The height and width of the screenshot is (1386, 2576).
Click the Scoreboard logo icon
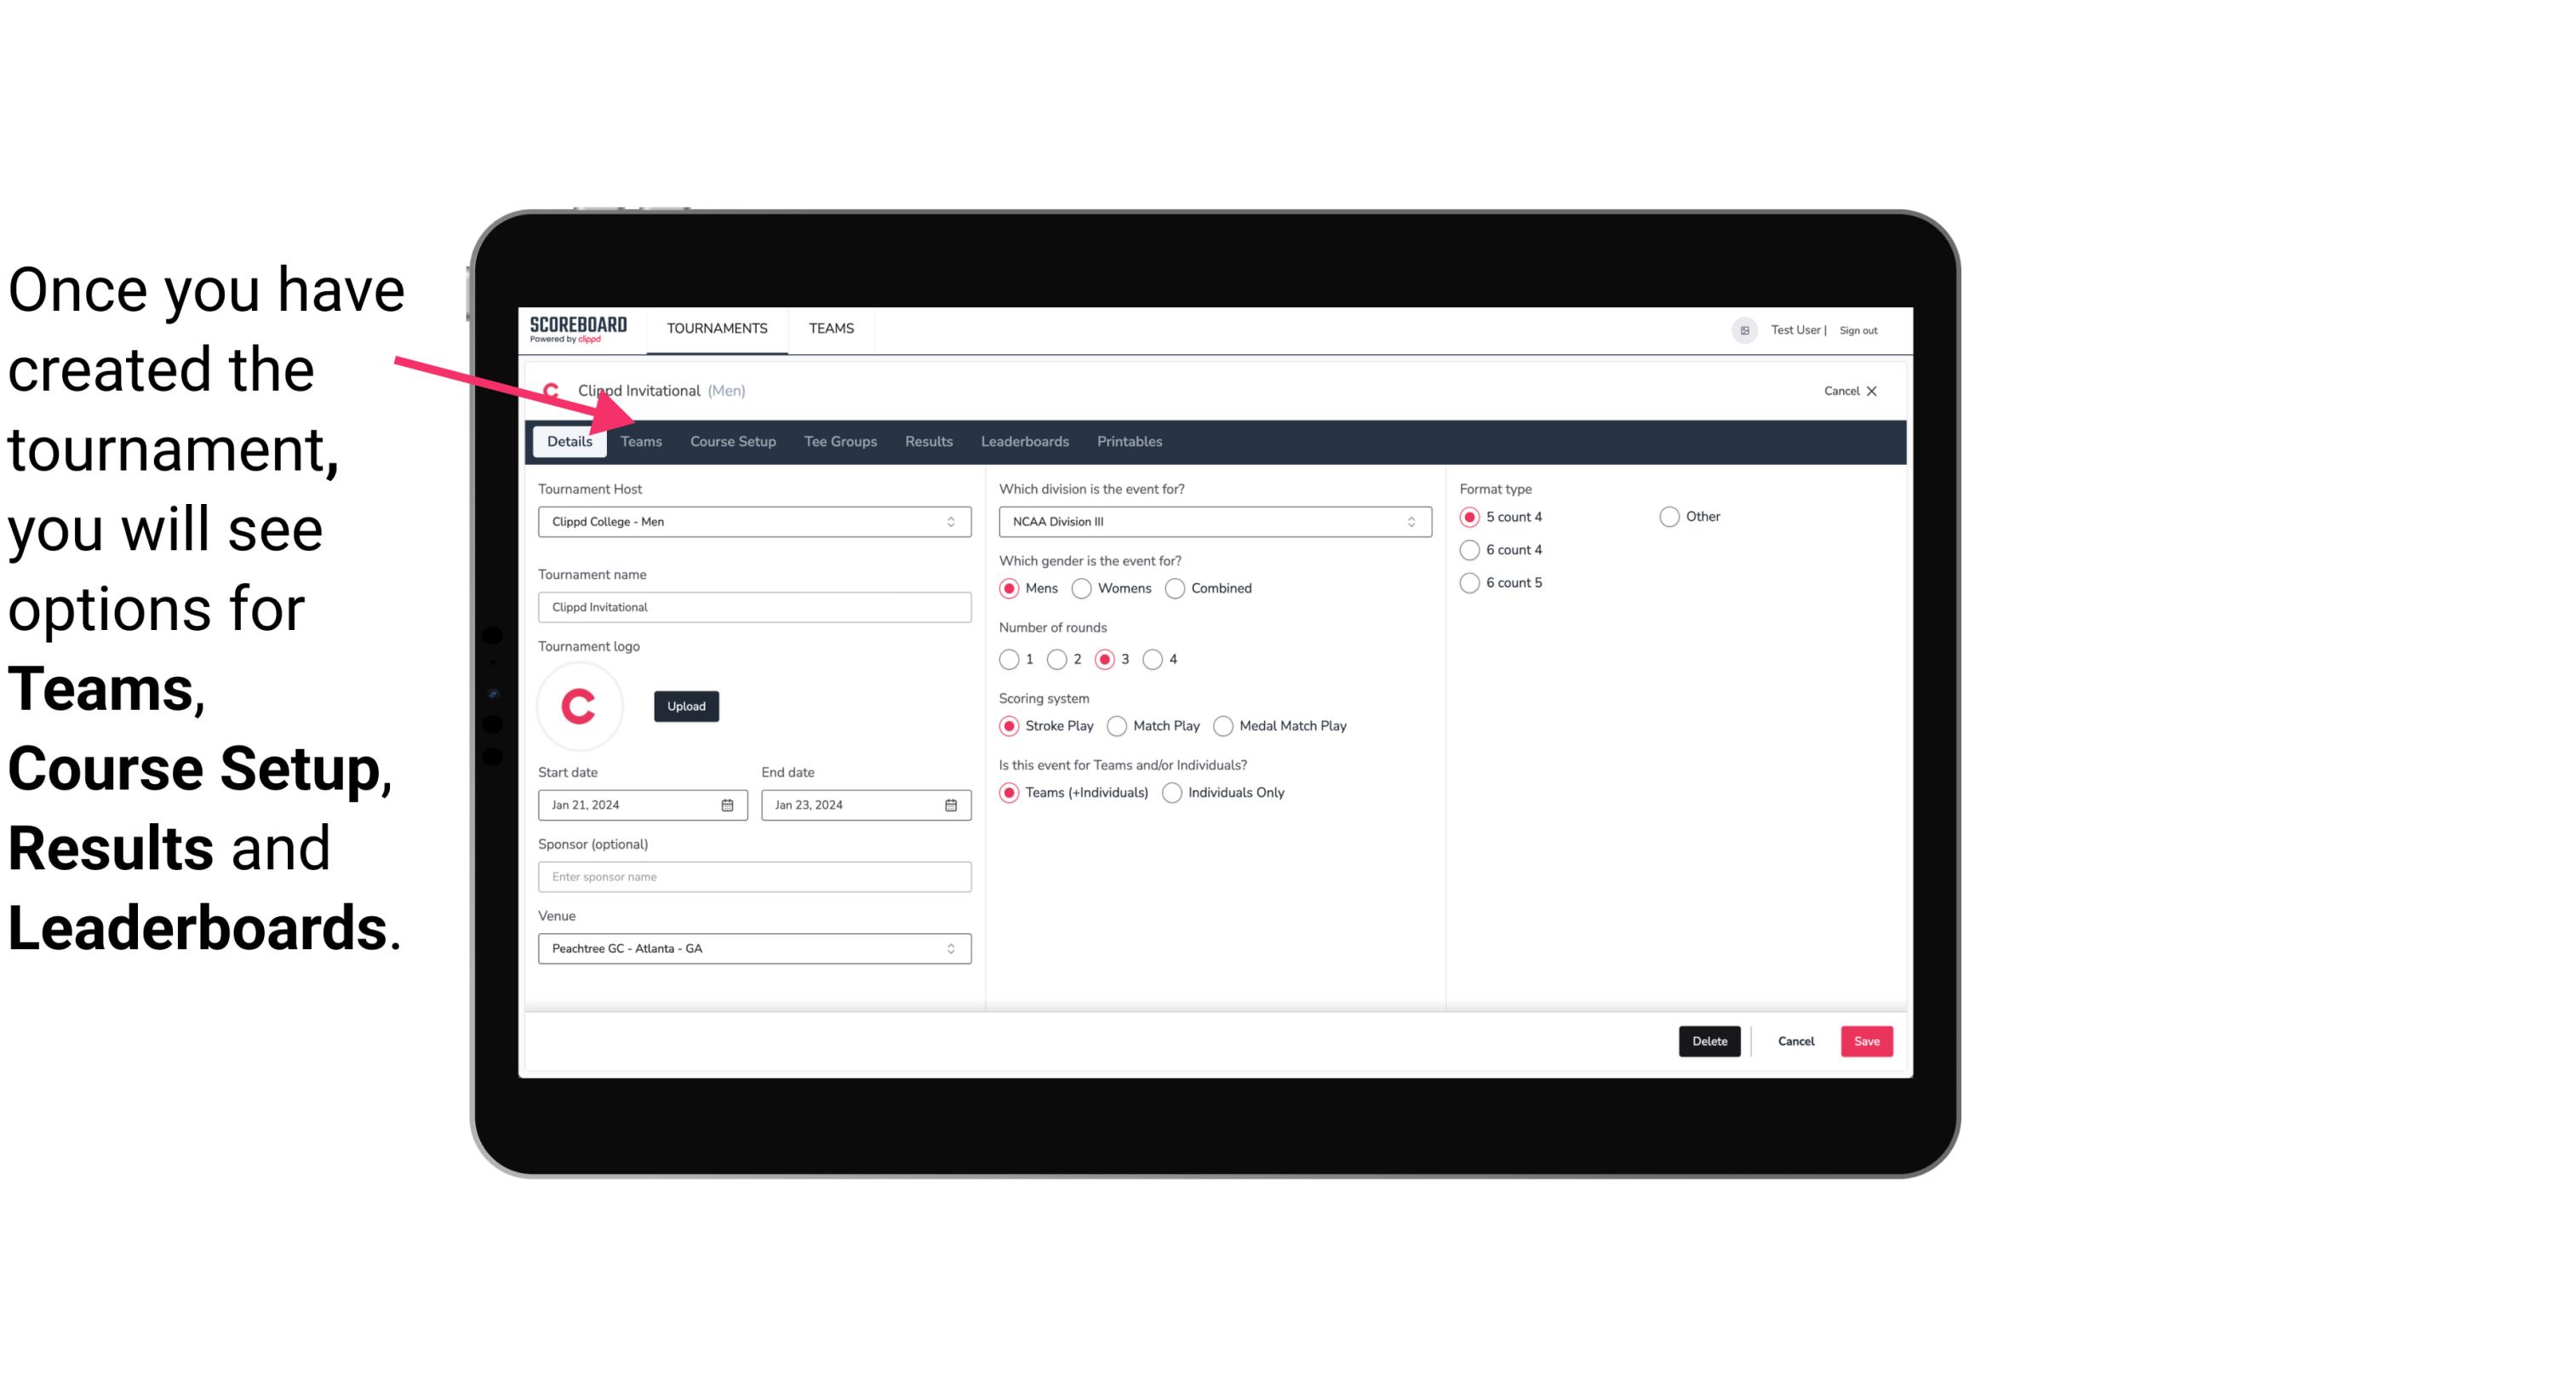click(578, 328)
